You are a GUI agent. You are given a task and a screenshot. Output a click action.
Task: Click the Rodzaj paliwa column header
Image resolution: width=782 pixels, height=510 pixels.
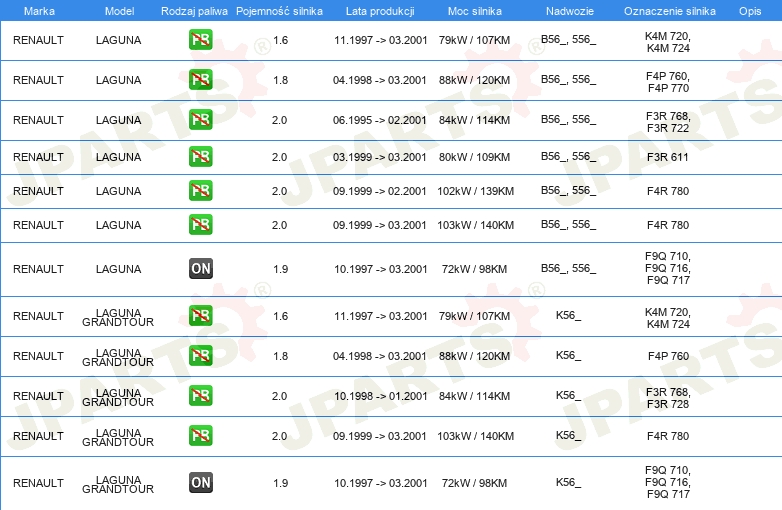194,11
